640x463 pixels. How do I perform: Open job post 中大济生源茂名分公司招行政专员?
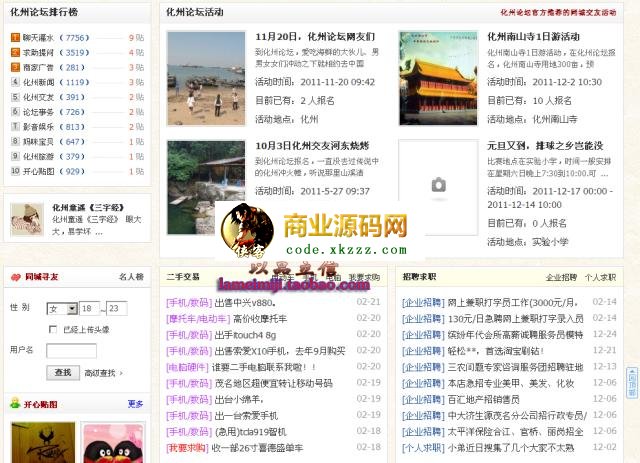[517, 416]
